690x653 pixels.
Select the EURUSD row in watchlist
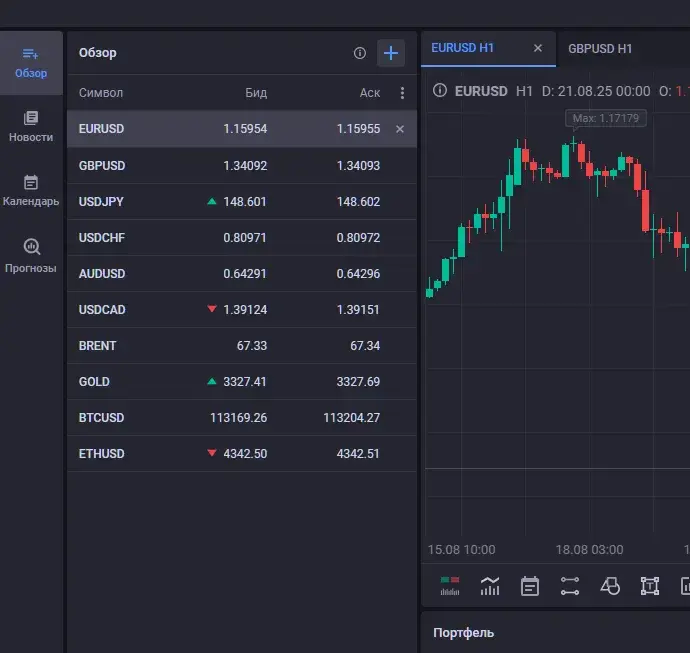pos(242,129)
